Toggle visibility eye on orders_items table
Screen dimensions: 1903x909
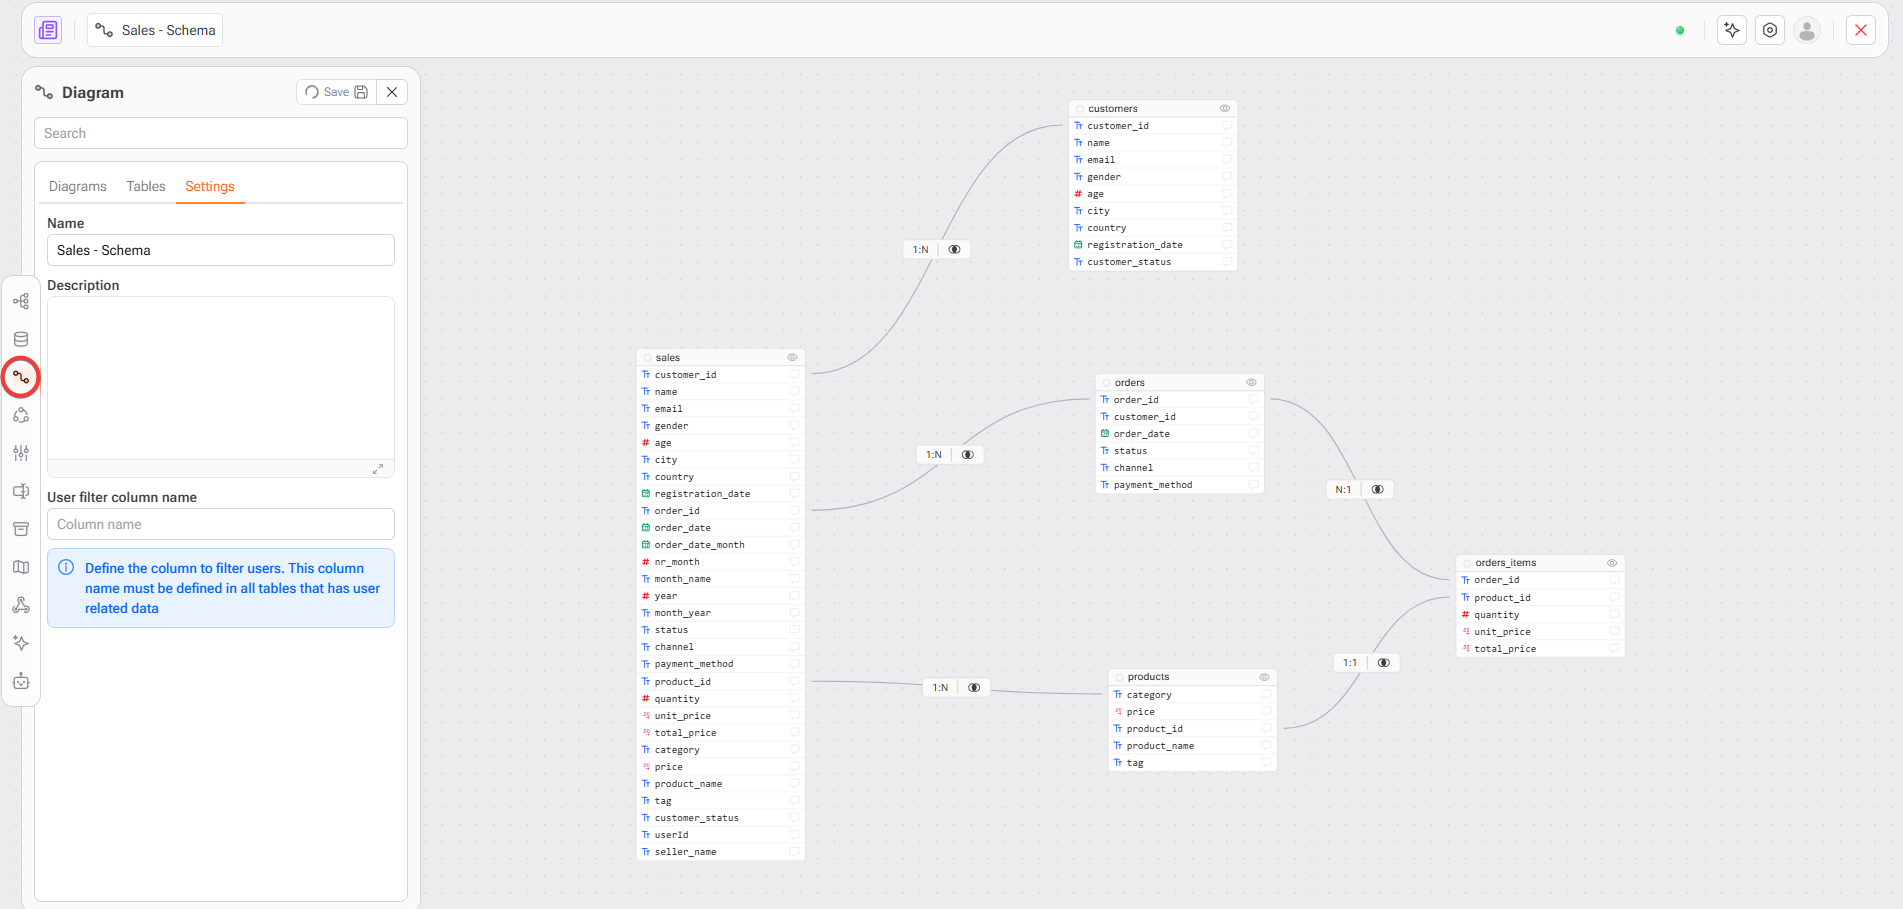1612,563
